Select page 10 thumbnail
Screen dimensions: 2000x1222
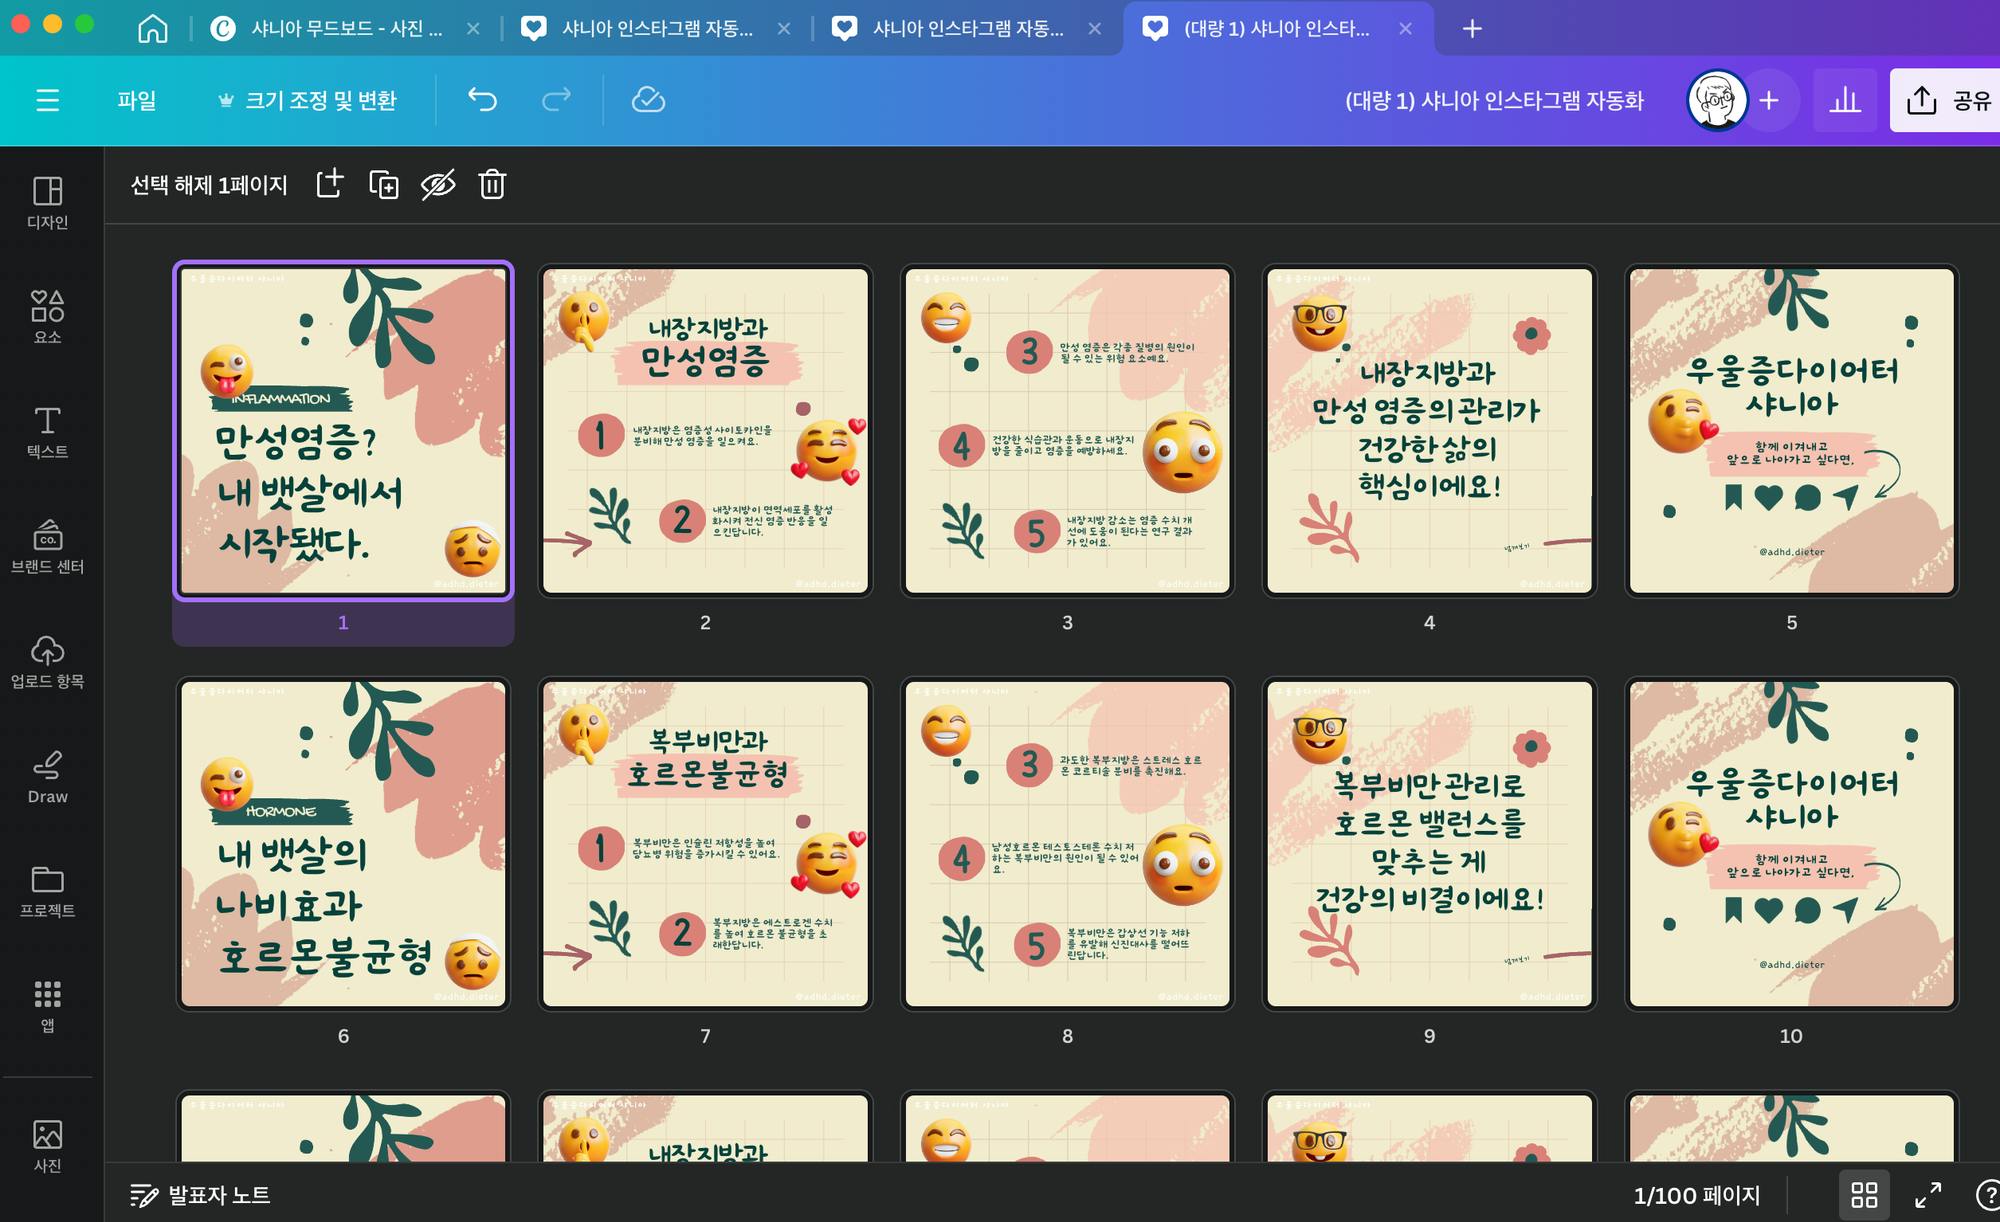click(x=1791, y=844)
